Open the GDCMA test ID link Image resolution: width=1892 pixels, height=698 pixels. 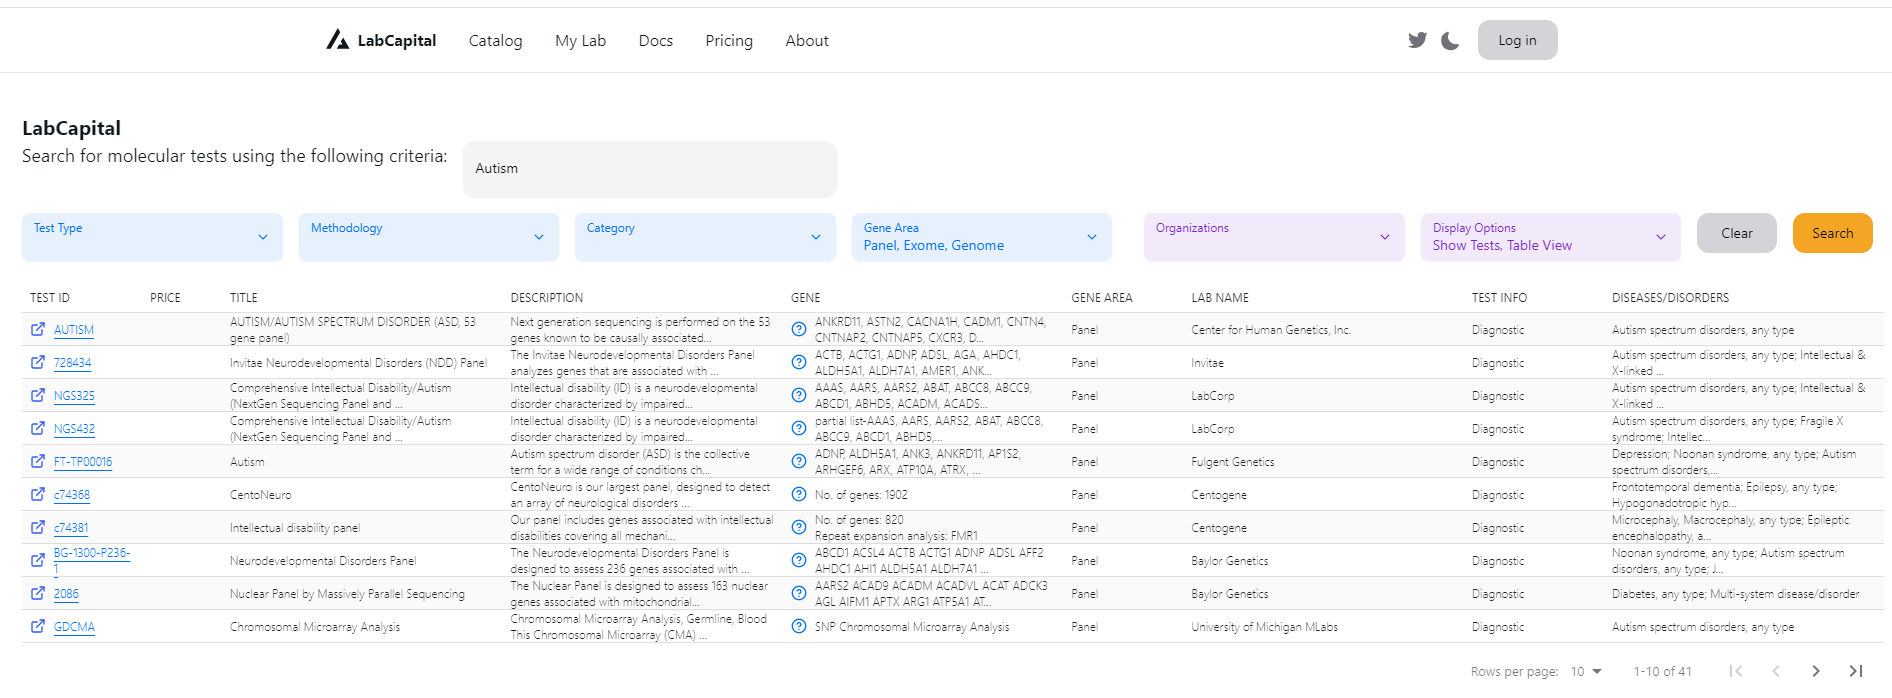[75, 627]
